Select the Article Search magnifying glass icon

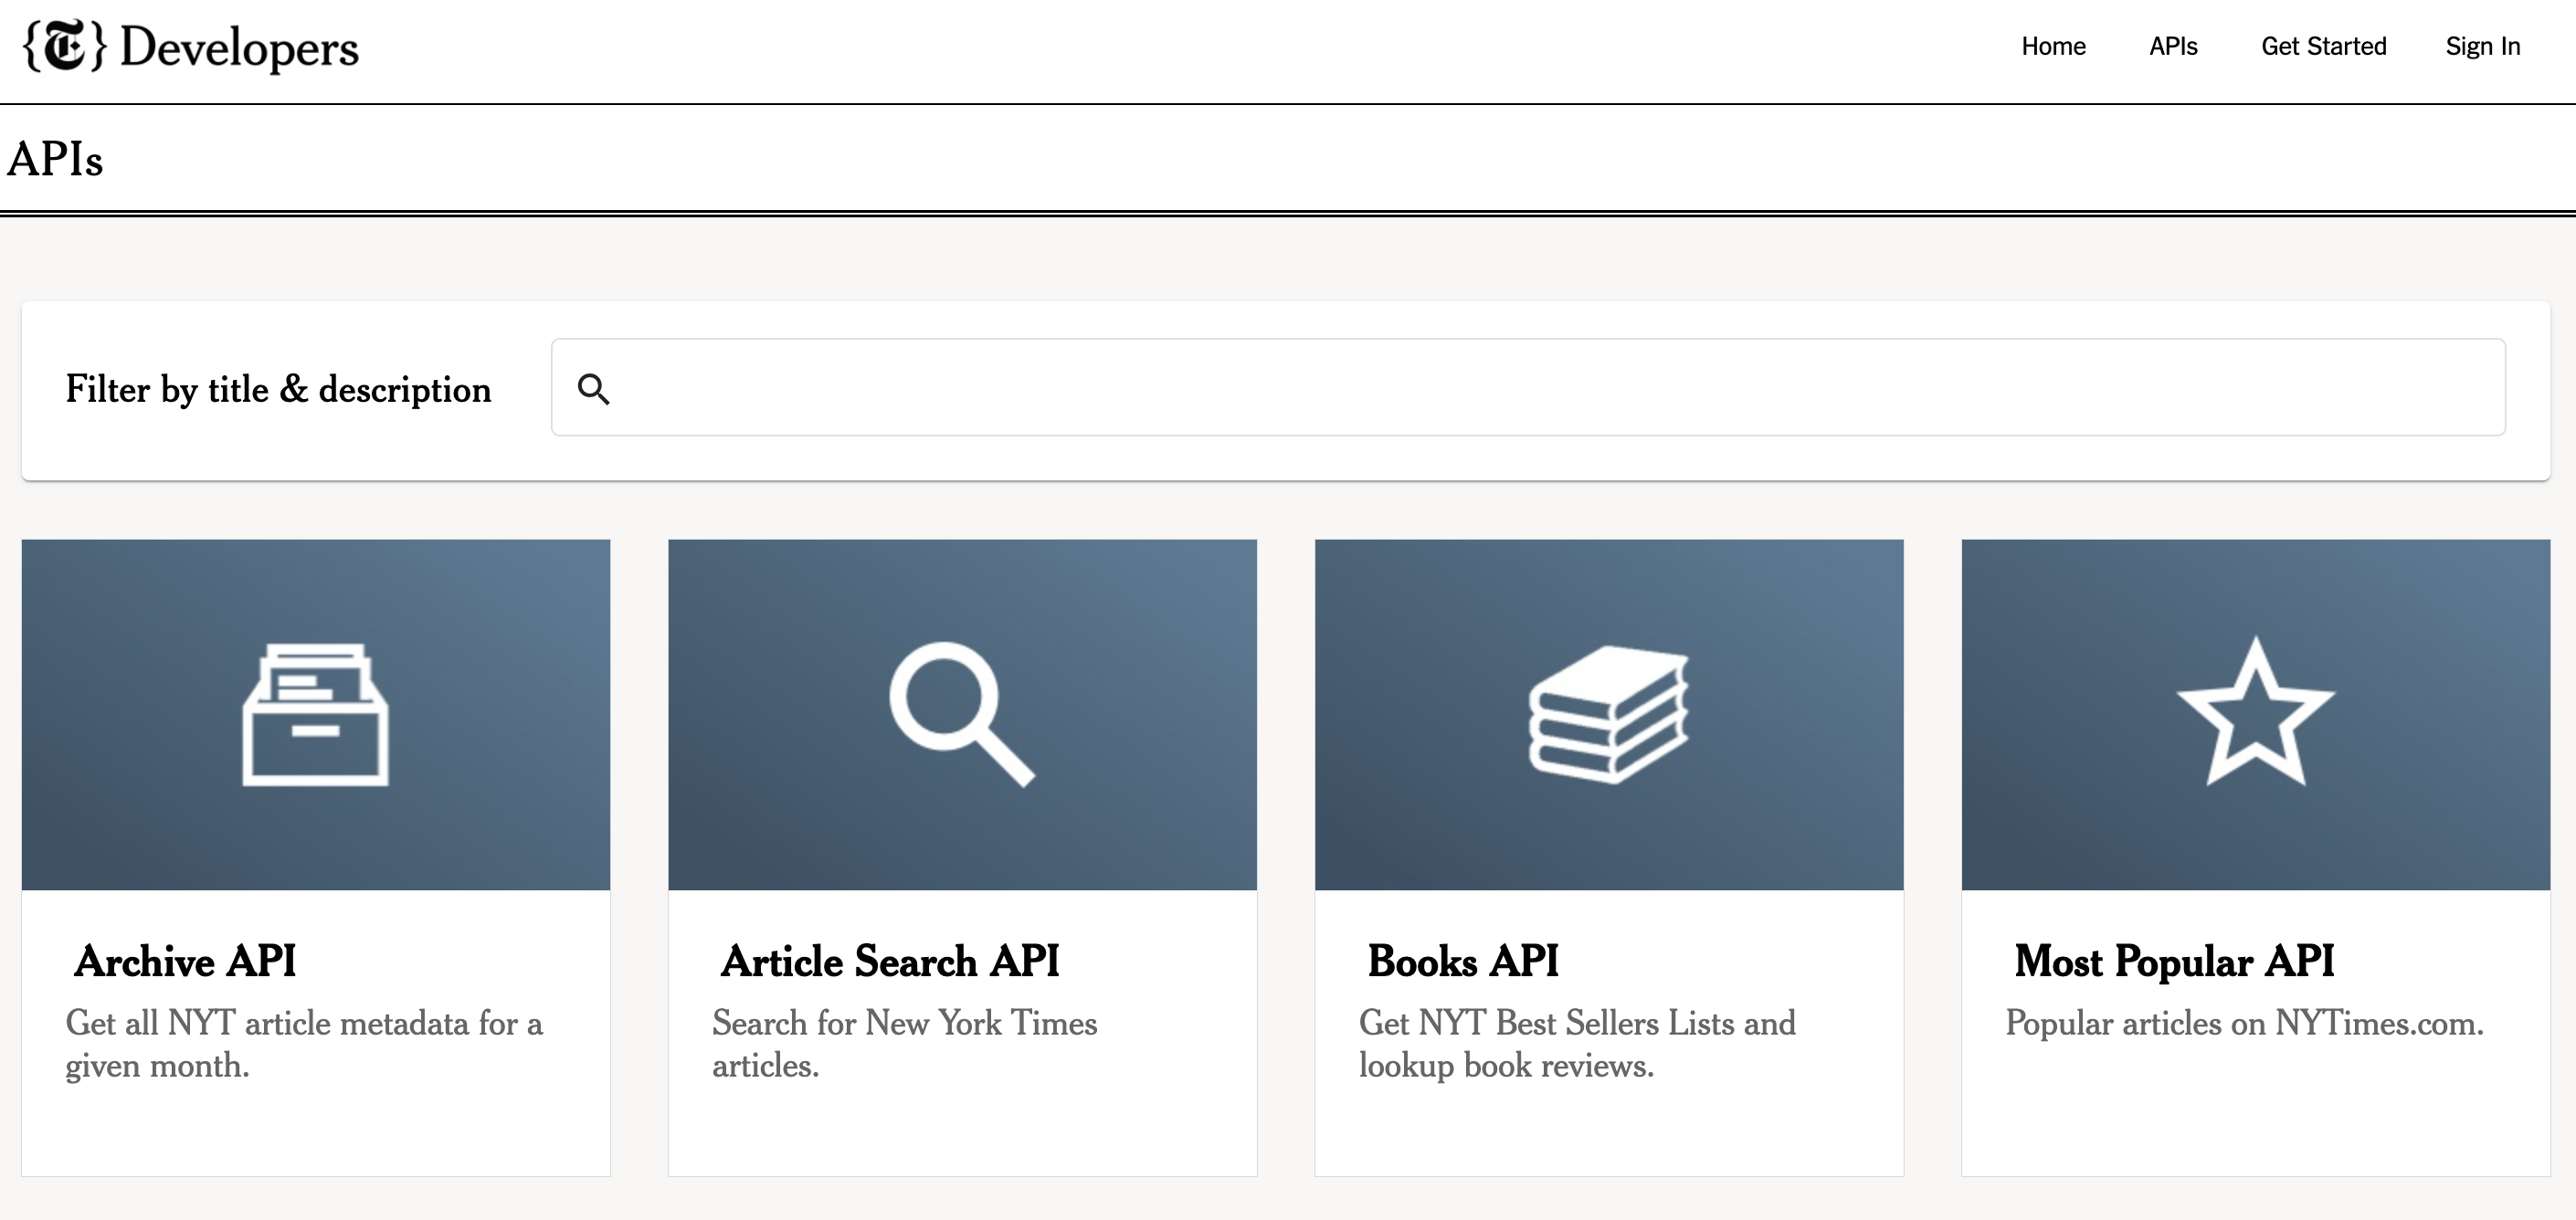coord(962,714)
